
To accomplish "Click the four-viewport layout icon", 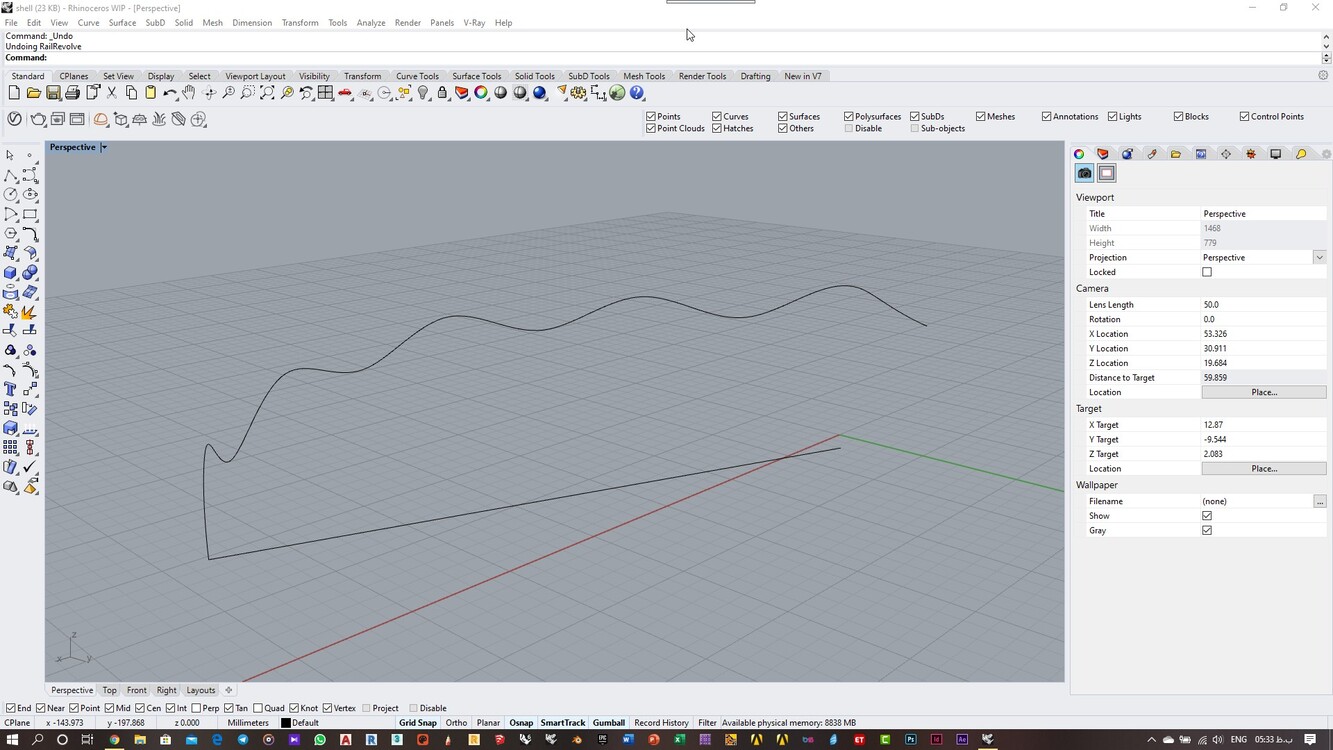I will click(x=326, y=93).
